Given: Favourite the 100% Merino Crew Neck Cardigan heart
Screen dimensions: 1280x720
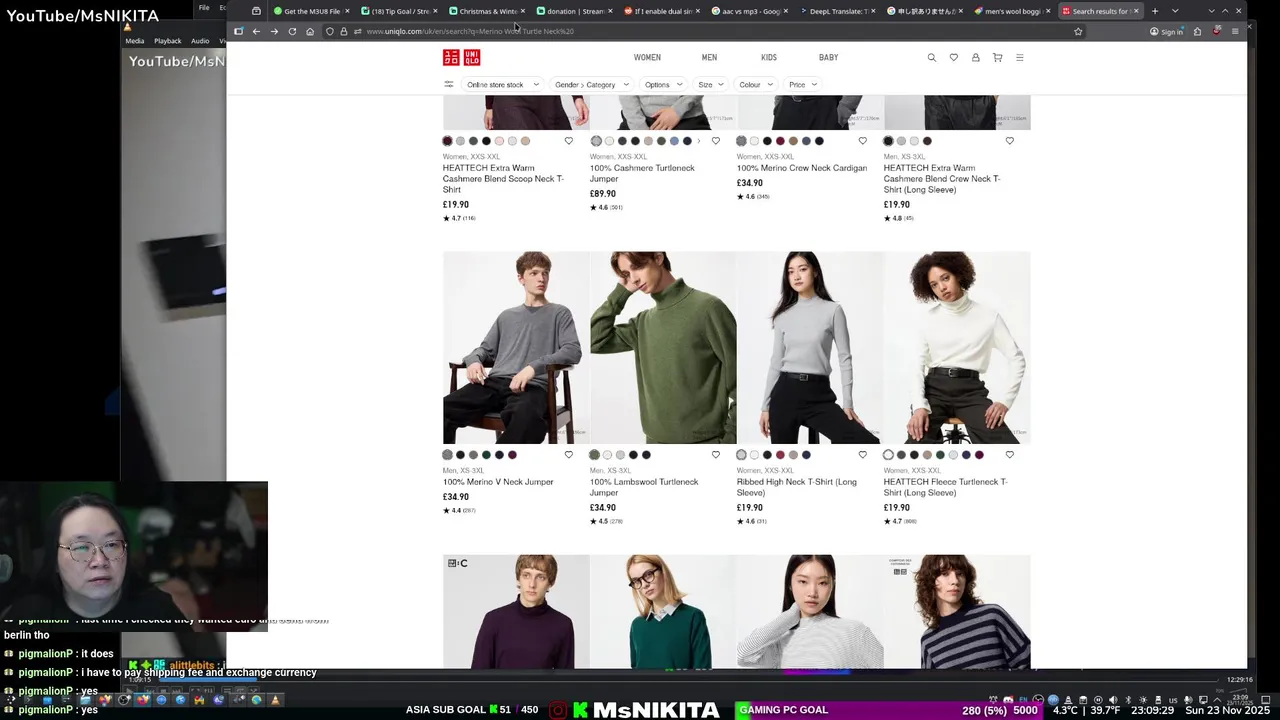Looking at the screenshot, I should coord(862,141).
